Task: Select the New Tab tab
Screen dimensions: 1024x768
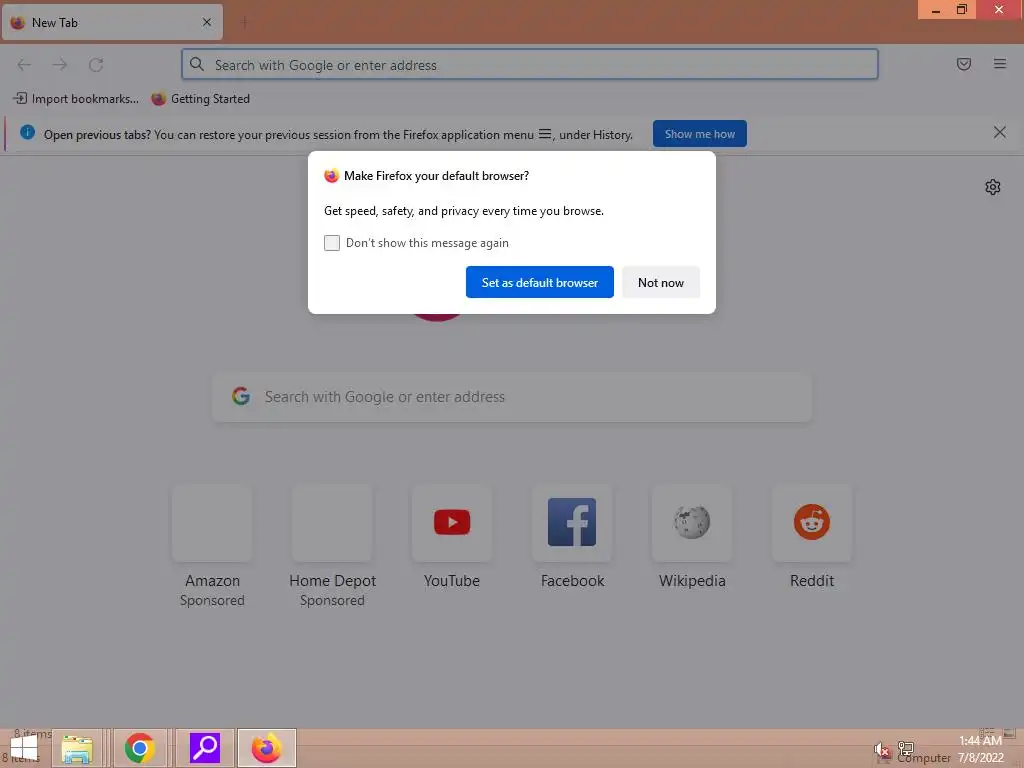Action: (x=112, y=22)
